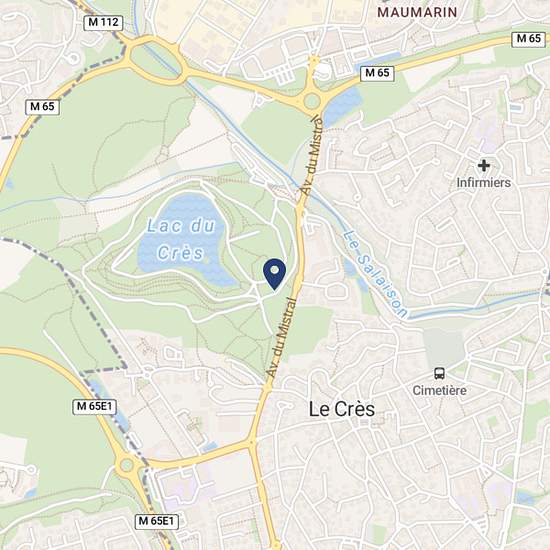Click the M 65 shield on the left edge

(x=42, y=107)
